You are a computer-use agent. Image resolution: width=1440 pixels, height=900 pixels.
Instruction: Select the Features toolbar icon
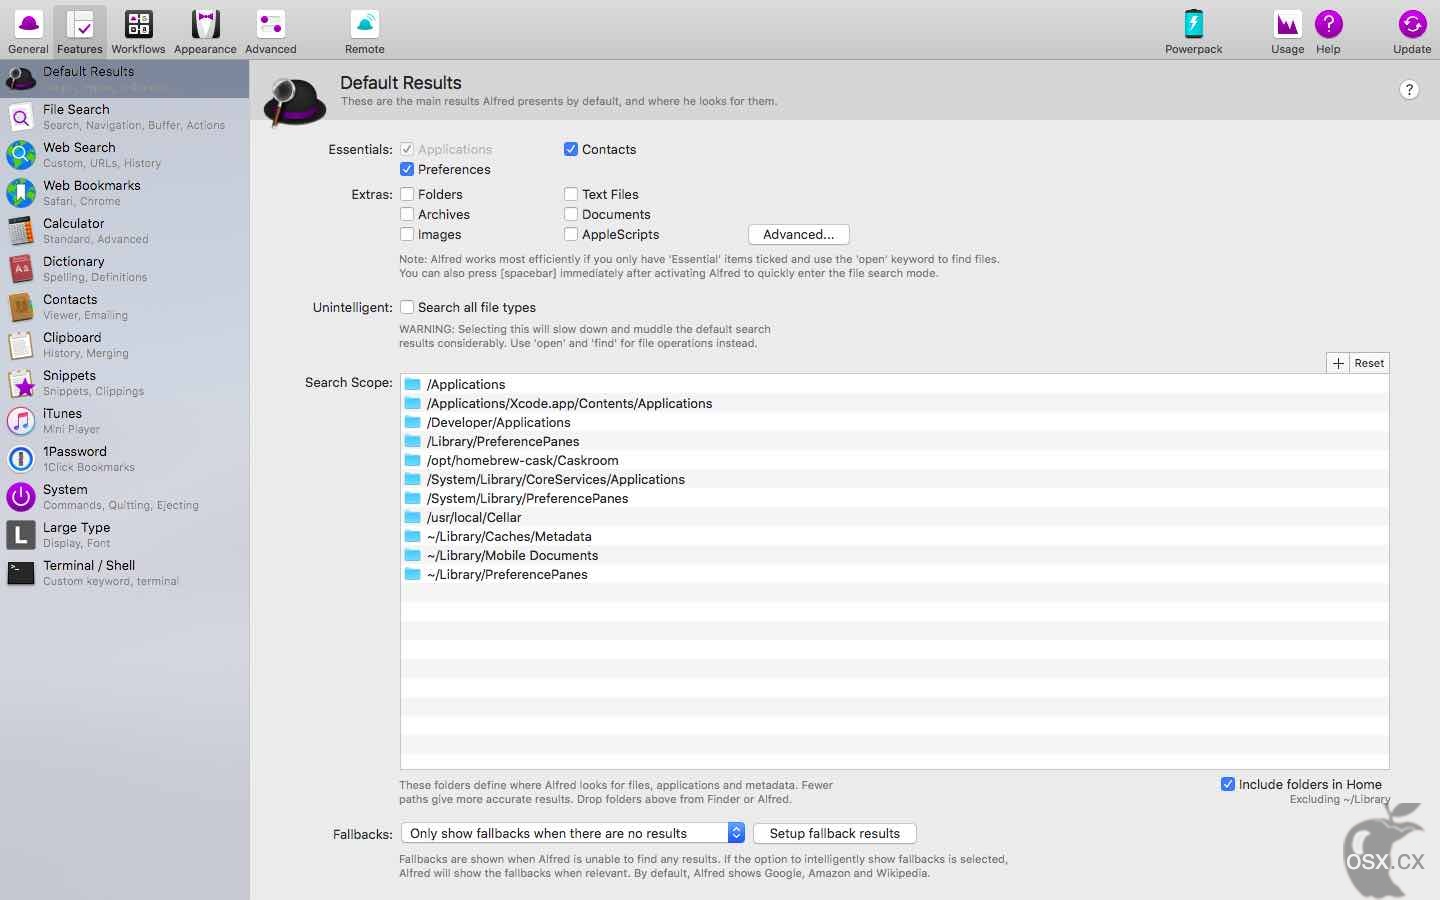coord(79,31)
